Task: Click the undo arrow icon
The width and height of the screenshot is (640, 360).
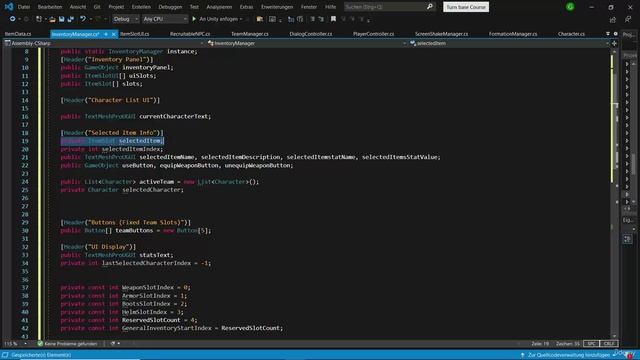Action: coord(83,19)
